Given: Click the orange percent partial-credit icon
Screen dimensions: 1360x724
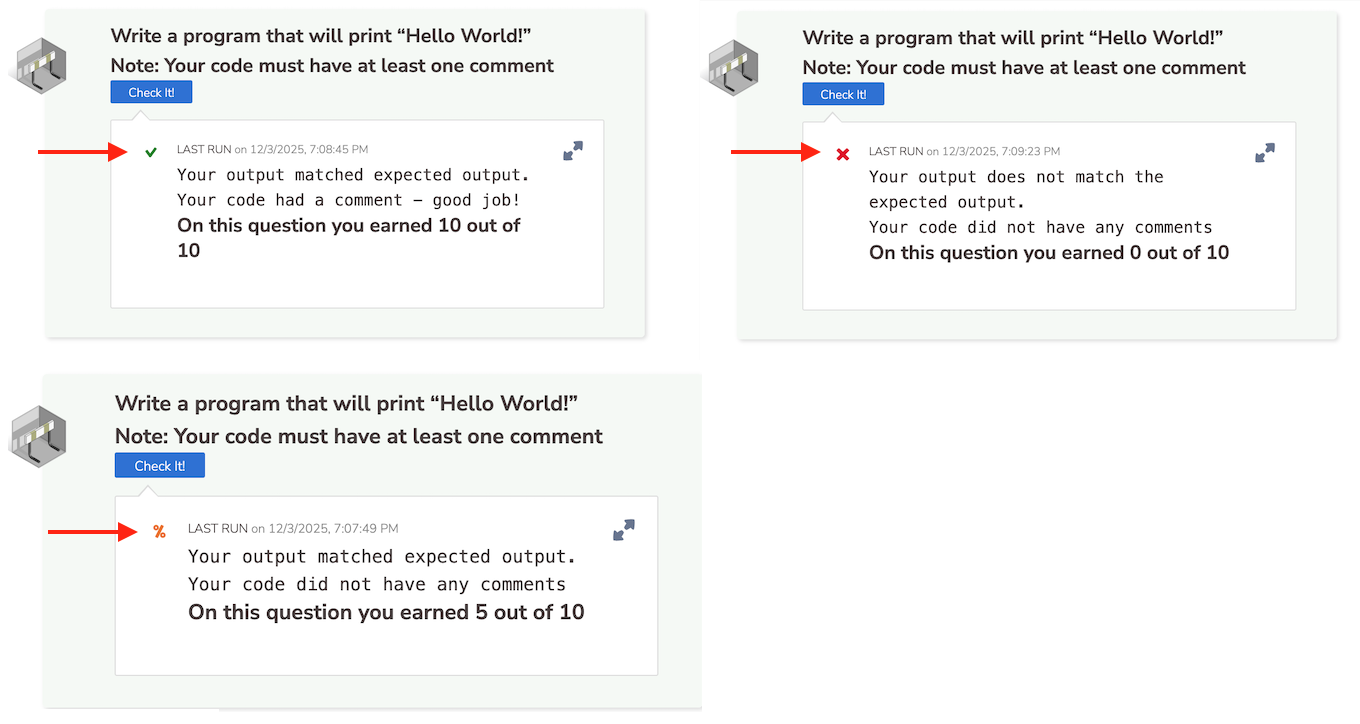Looking at the screenshot, I should [x=159, y=532].
